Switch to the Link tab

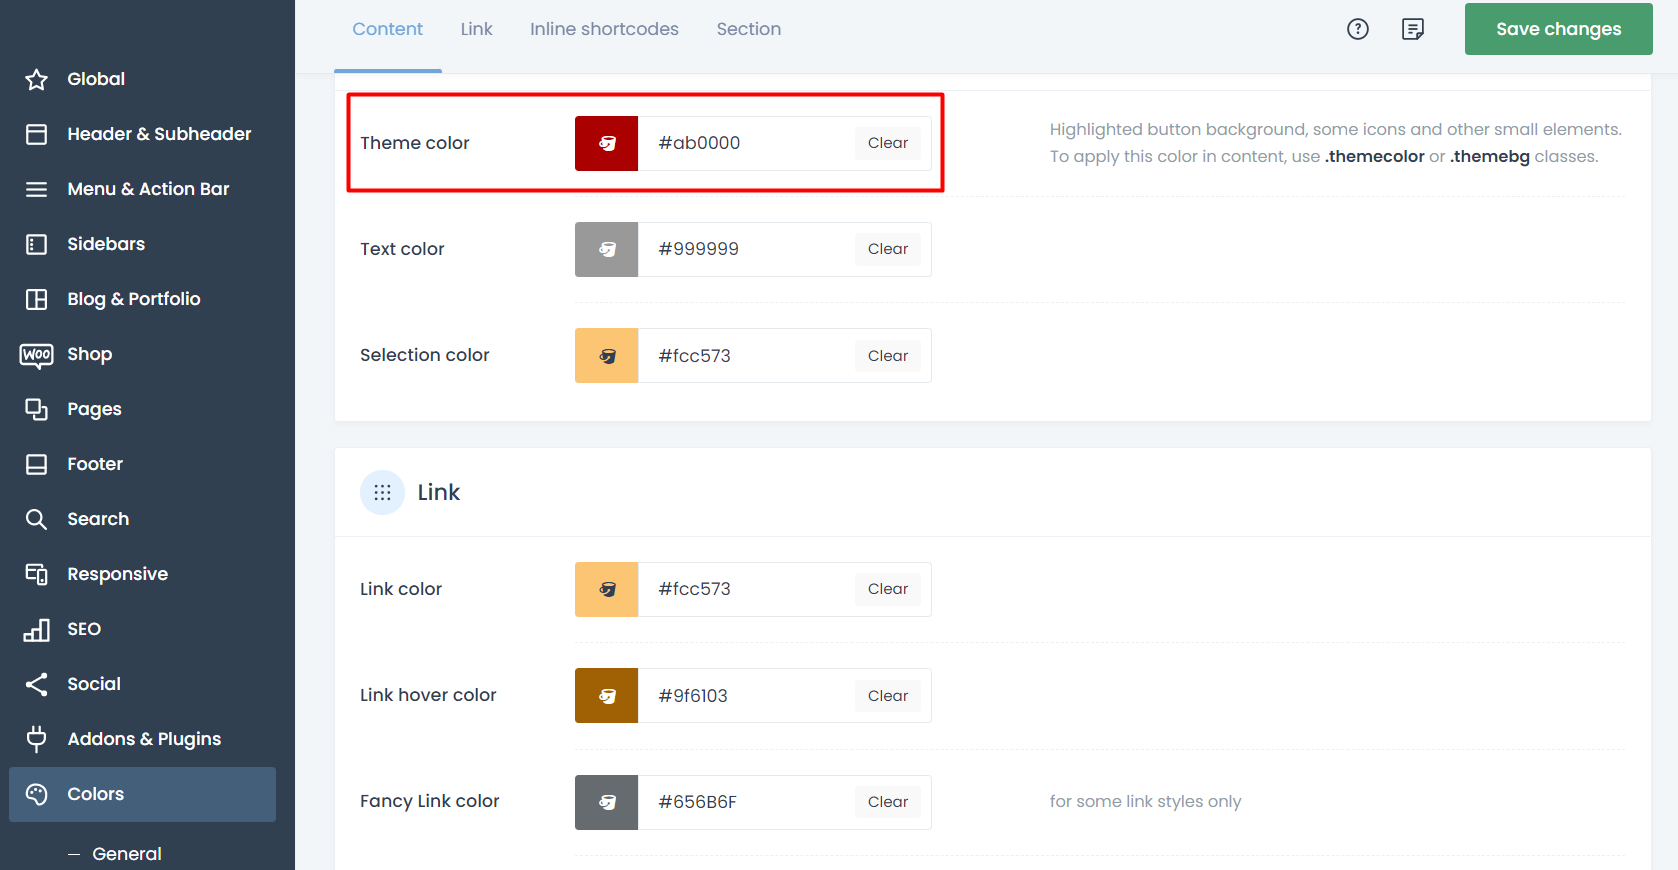[477, 29]
